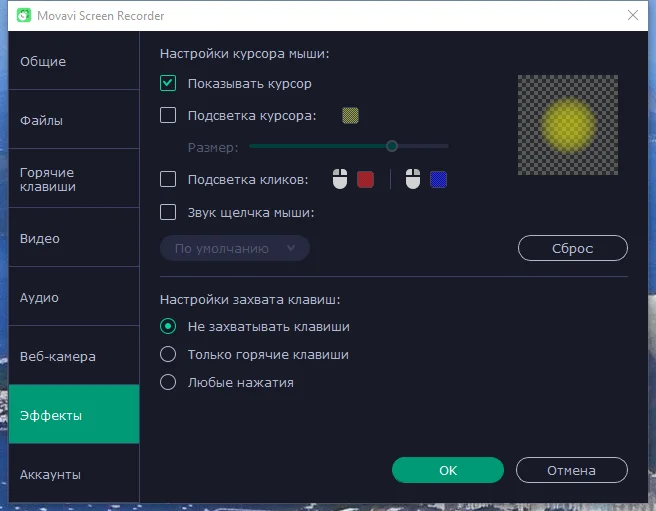
Task: Close the settings dialog window
Action: (633, 15)
